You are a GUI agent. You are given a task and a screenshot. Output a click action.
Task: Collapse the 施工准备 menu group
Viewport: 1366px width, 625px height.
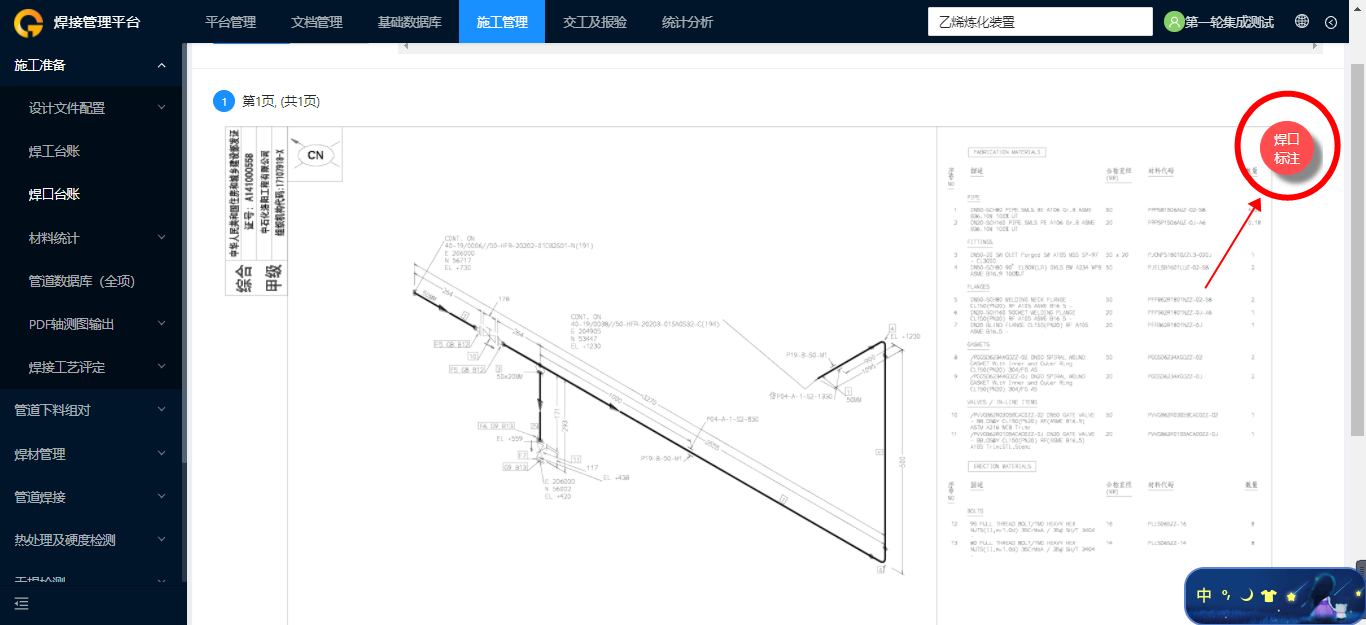90,65
